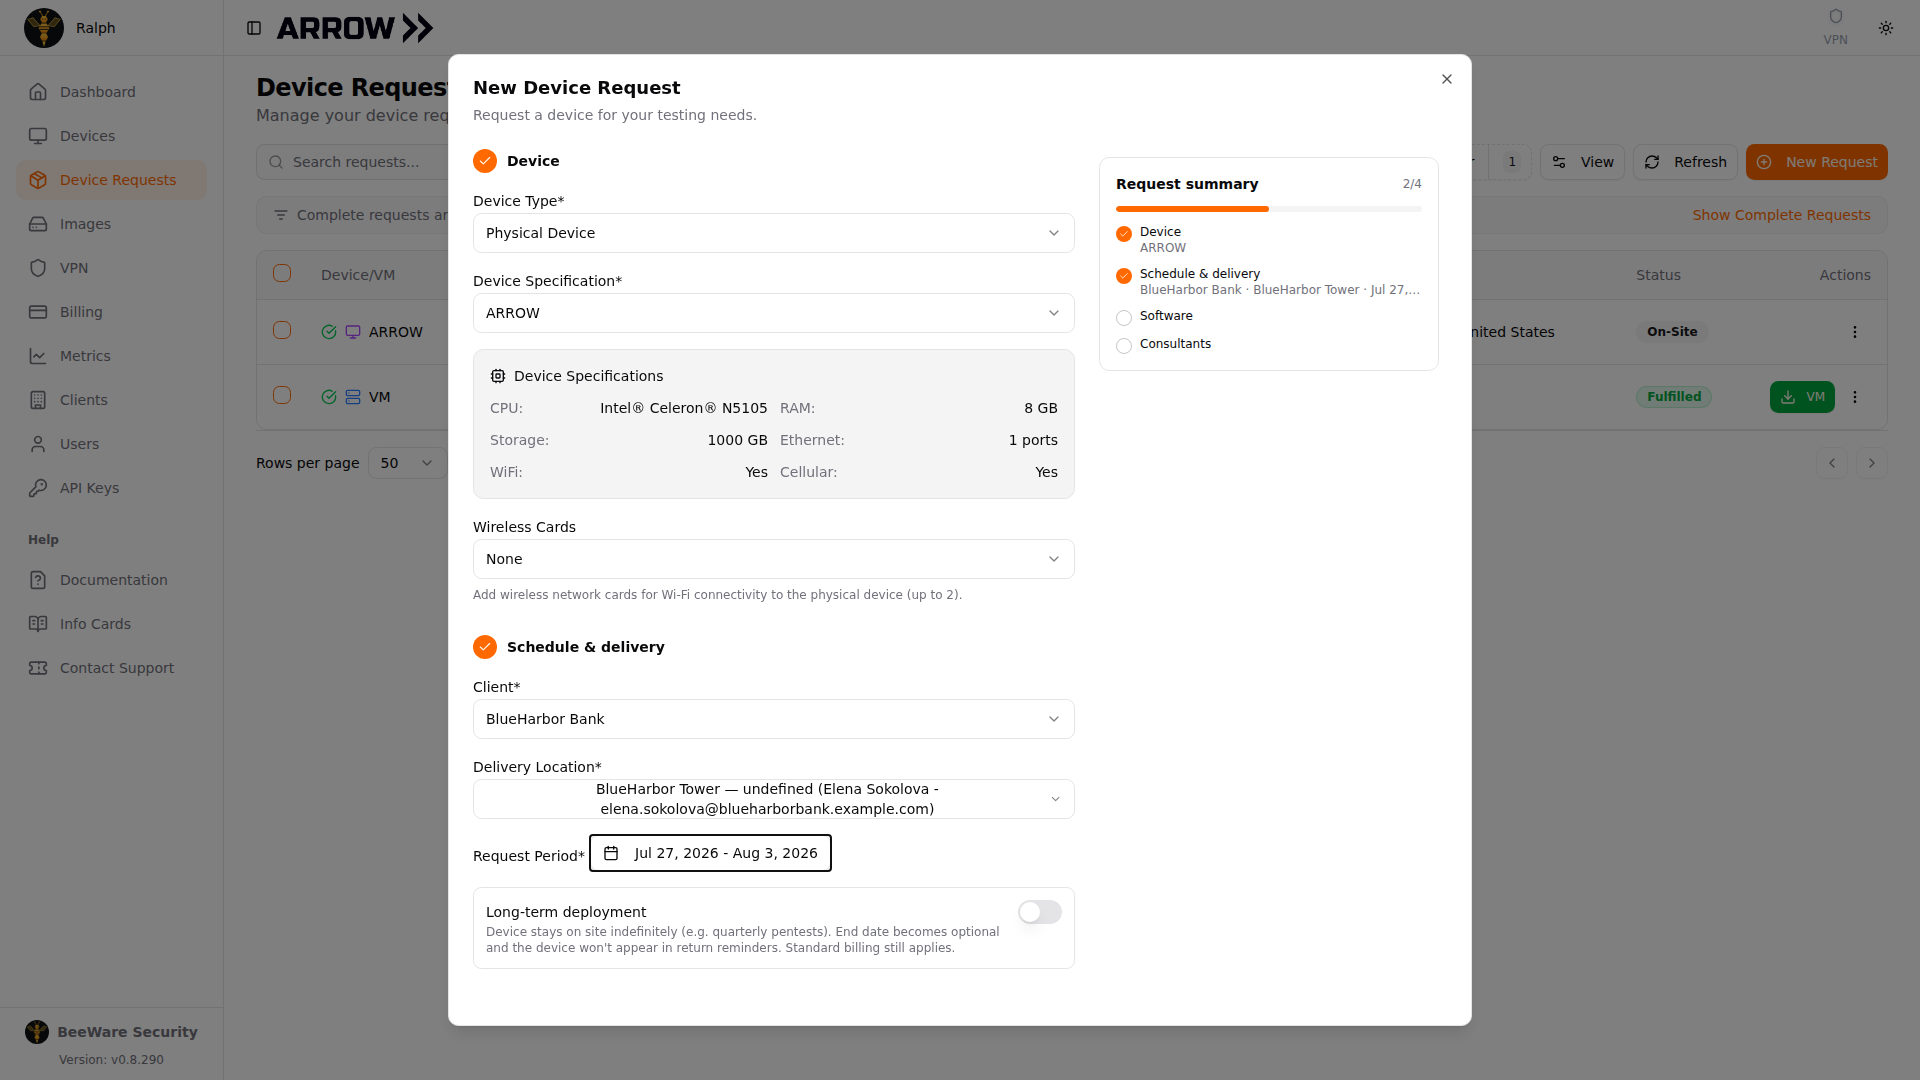Click the Contact Support ticket icon
1920x1080 pixels.
point(38,668)
